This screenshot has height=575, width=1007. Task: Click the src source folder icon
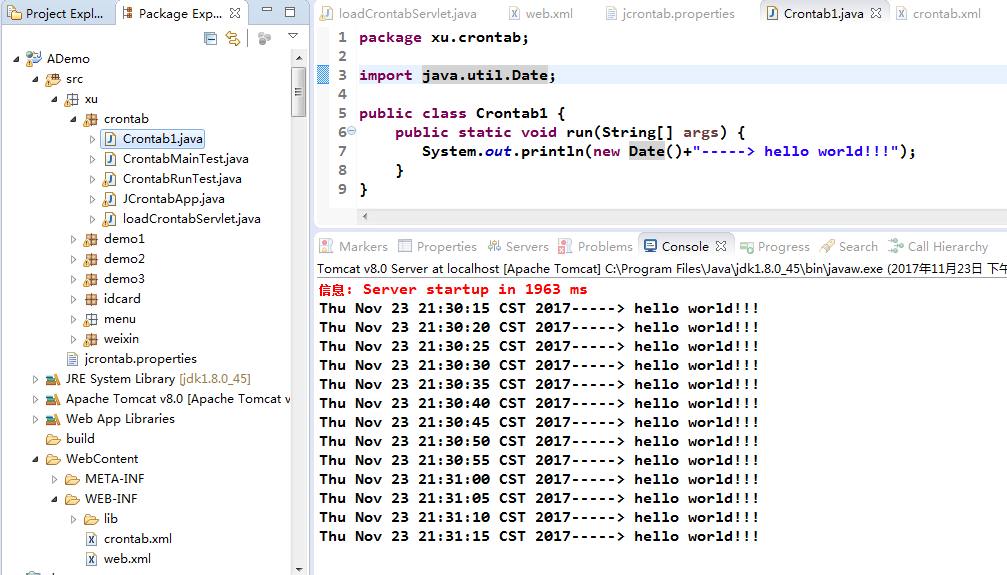point(53,79)
